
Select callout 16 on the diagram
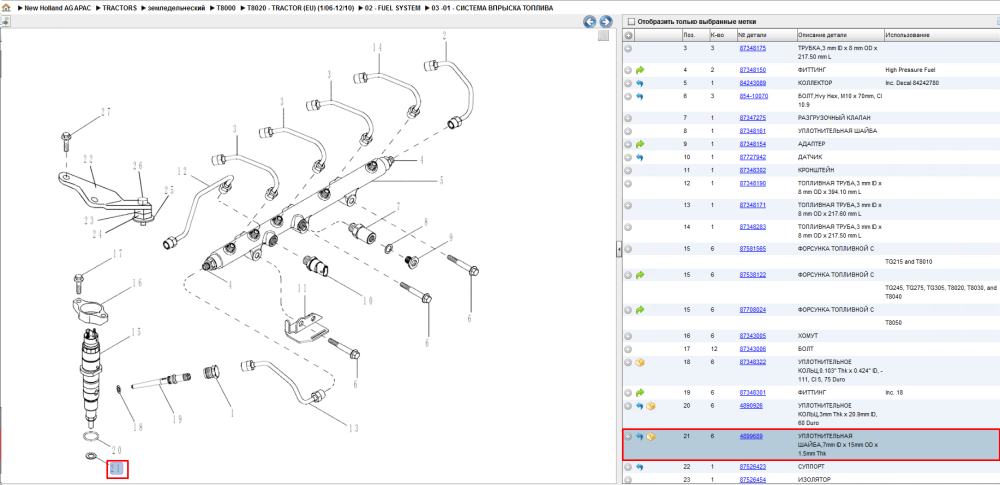136,282
